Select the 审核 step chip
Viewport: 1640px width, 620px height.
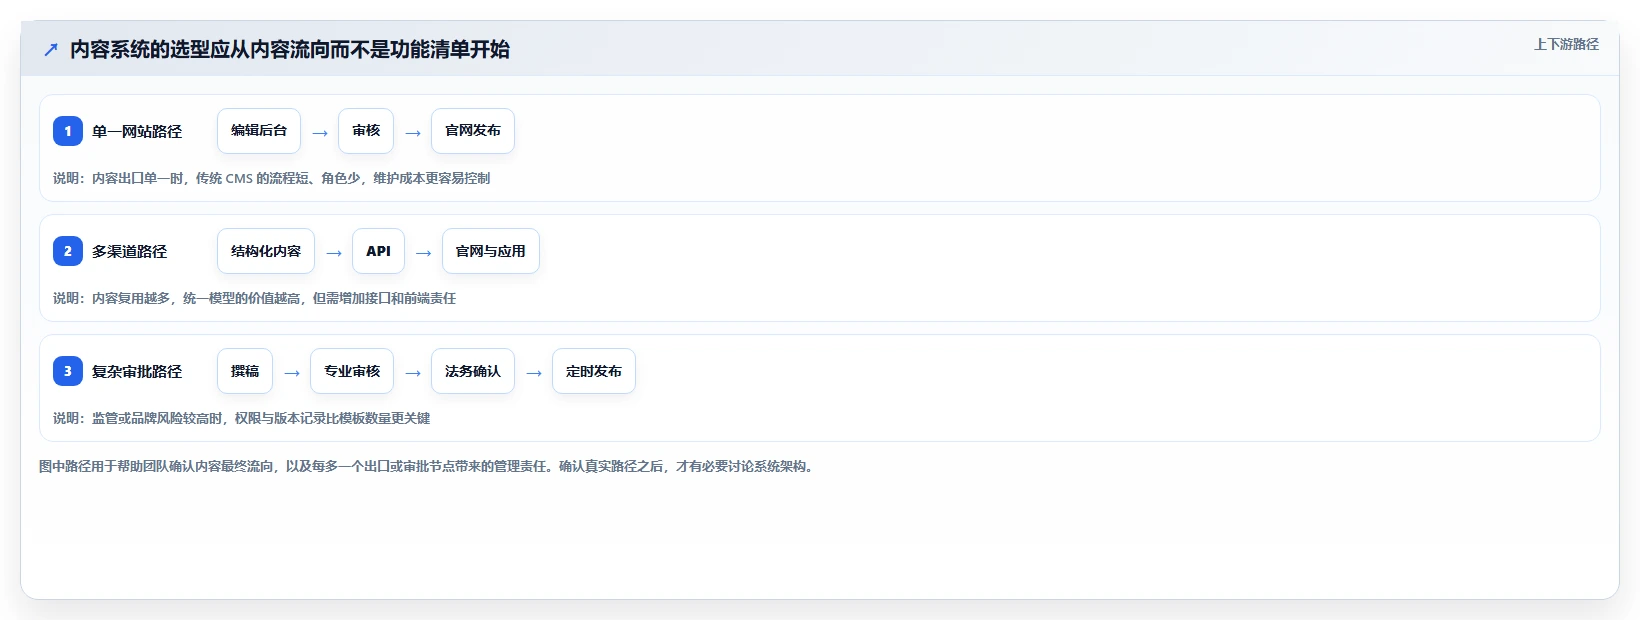[366, 131]
